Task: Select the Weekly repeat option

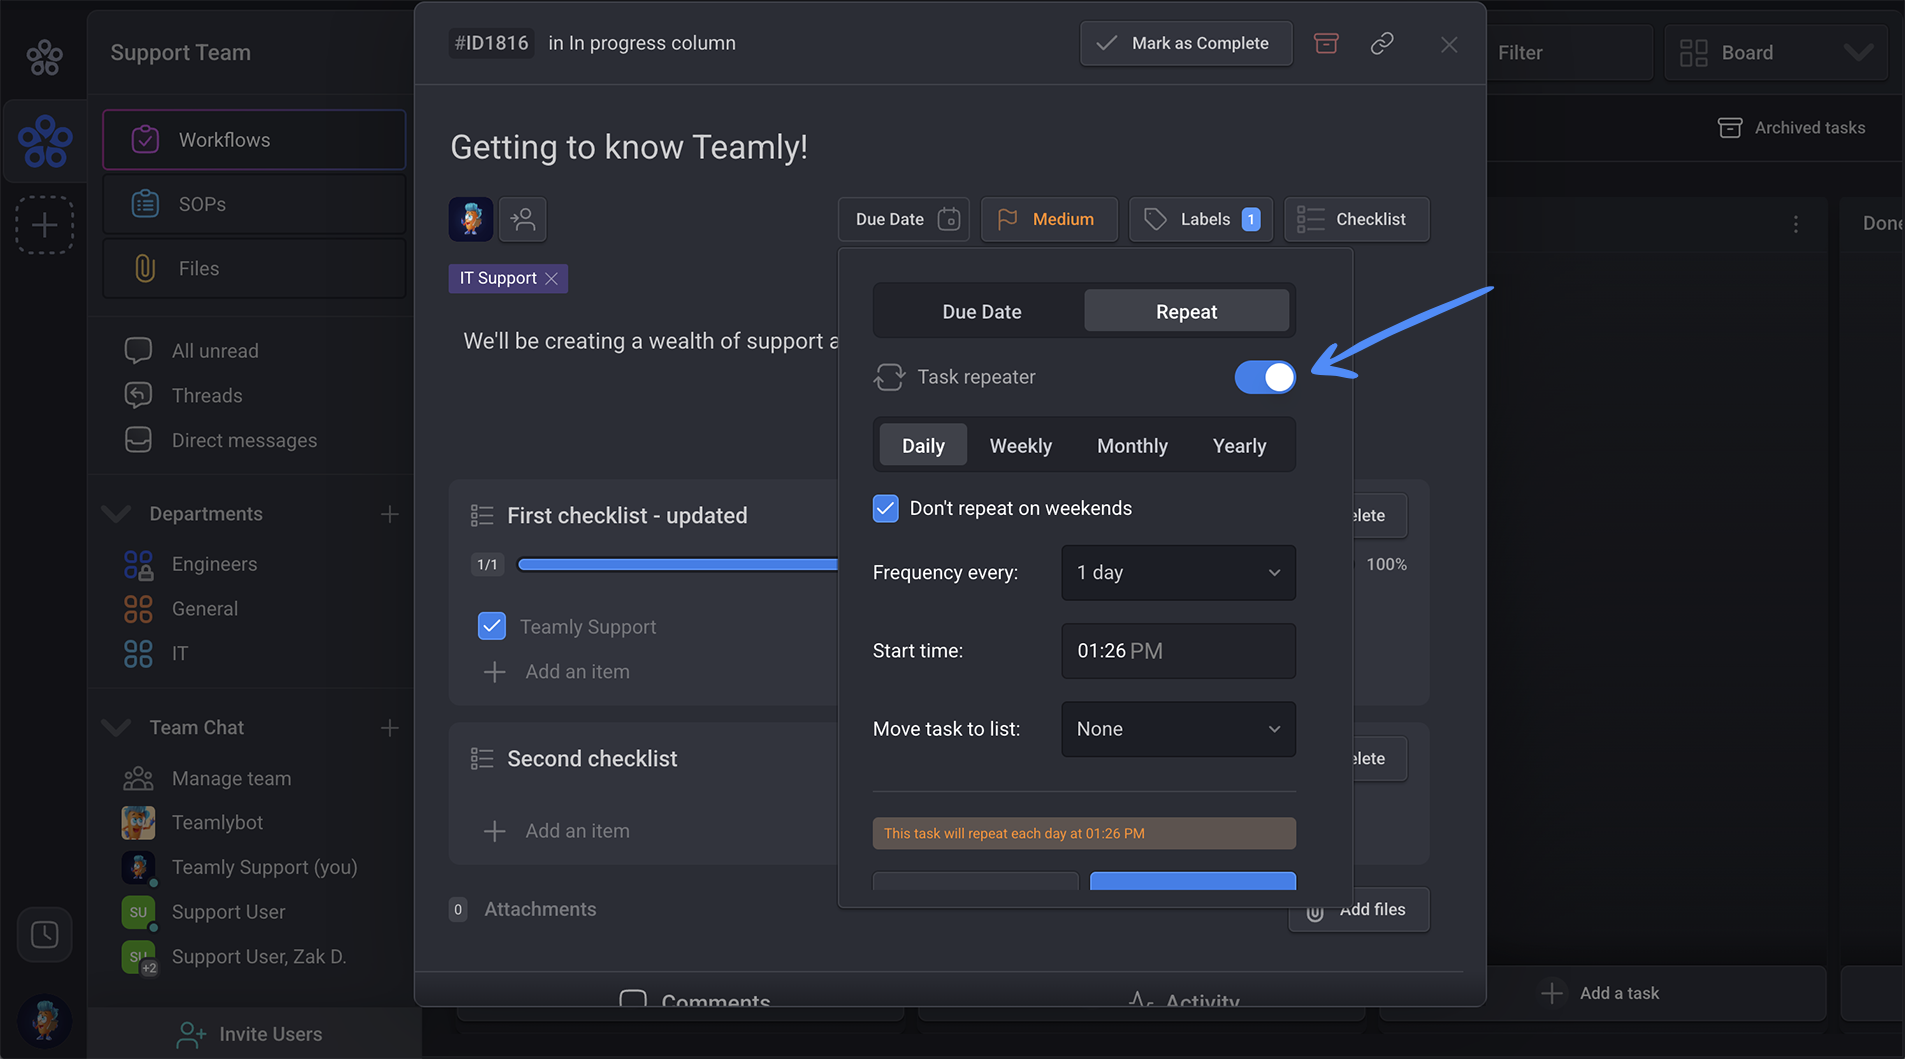Action: point(1020,445)
